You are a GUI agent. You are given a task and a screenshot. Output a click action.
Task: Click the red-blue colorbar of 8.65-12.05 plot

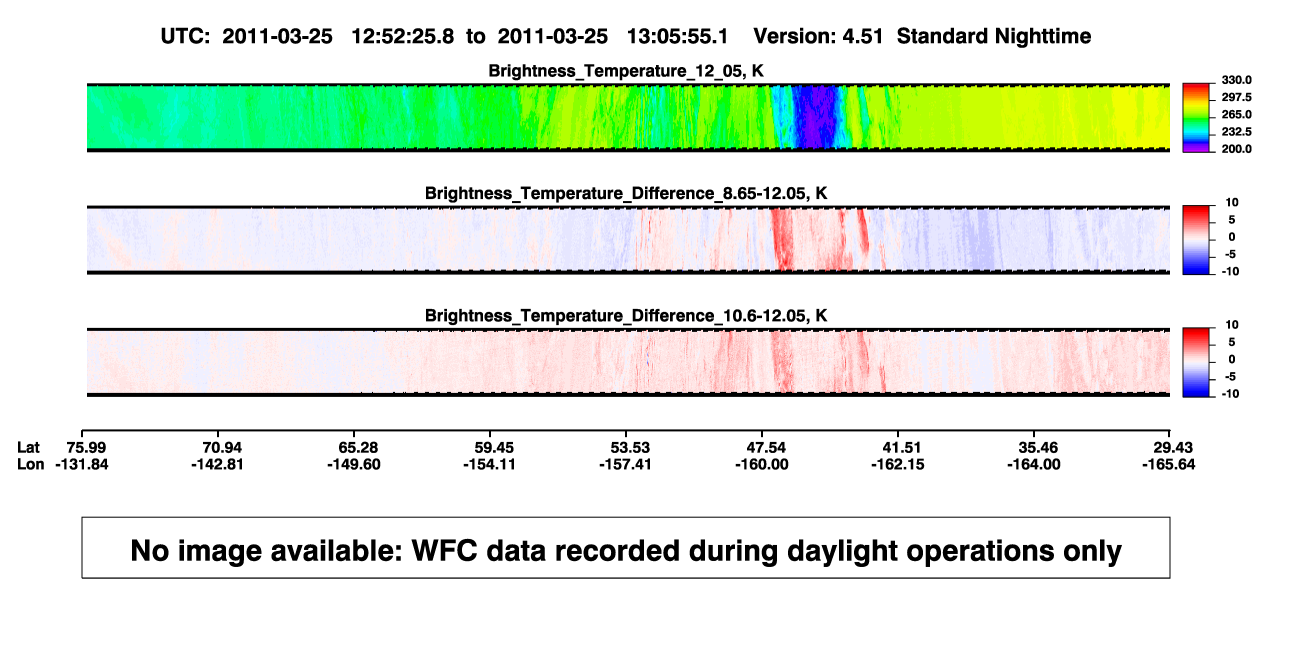1197,239
